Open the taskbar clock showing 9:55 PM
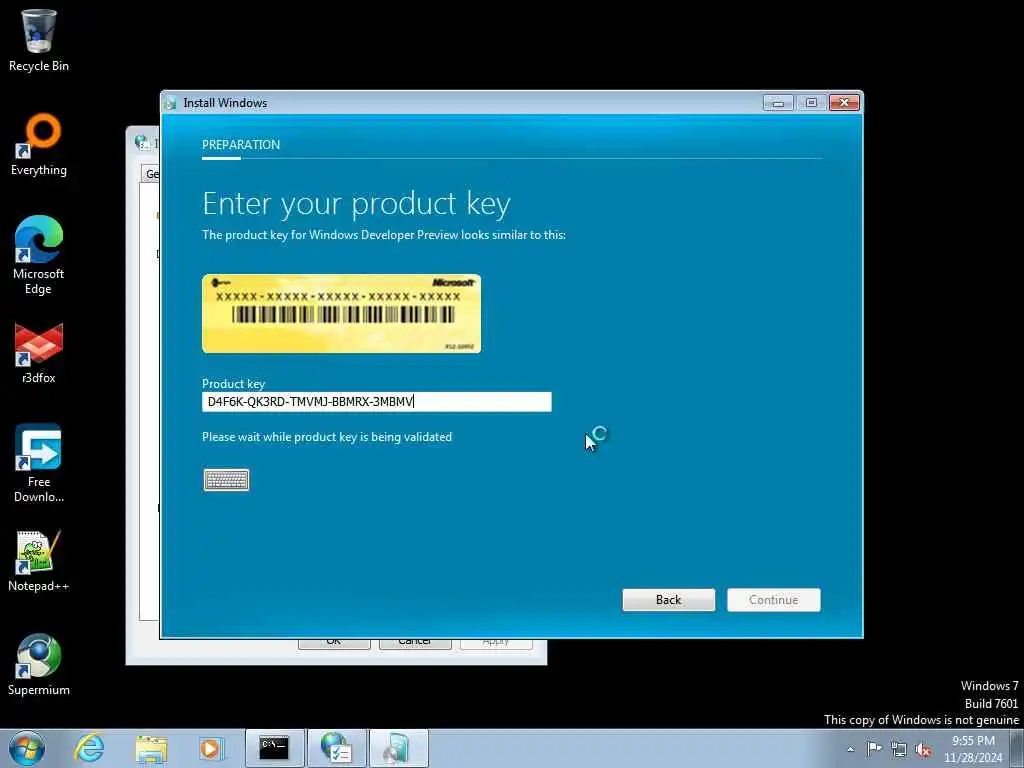The width and height of the screenshot is (1024, 768). (x=973, y=749)
